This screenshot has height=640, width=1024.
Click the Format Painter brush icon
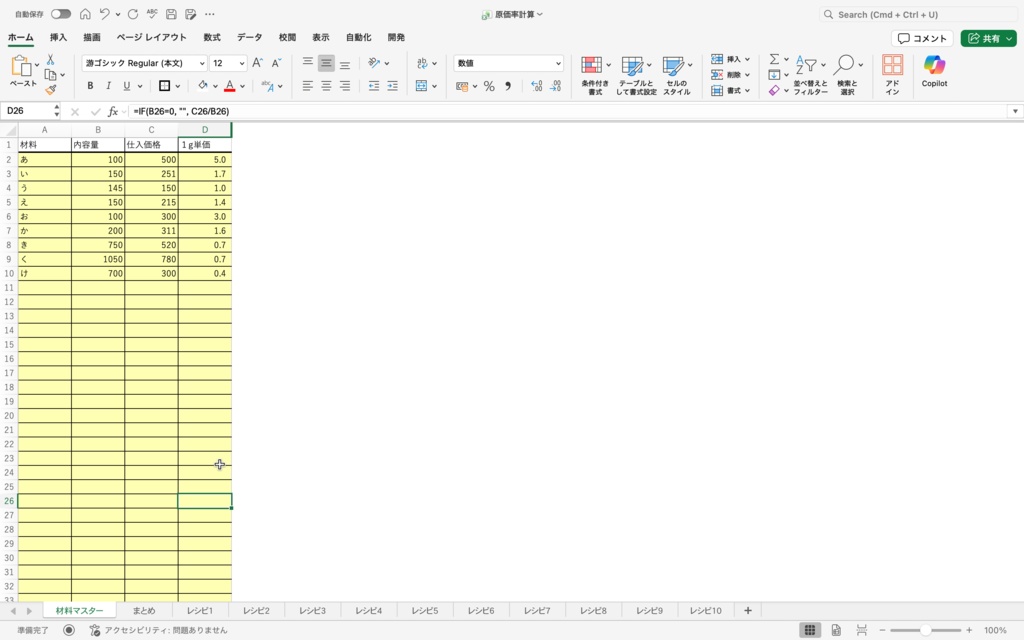[x=50, y=89]
